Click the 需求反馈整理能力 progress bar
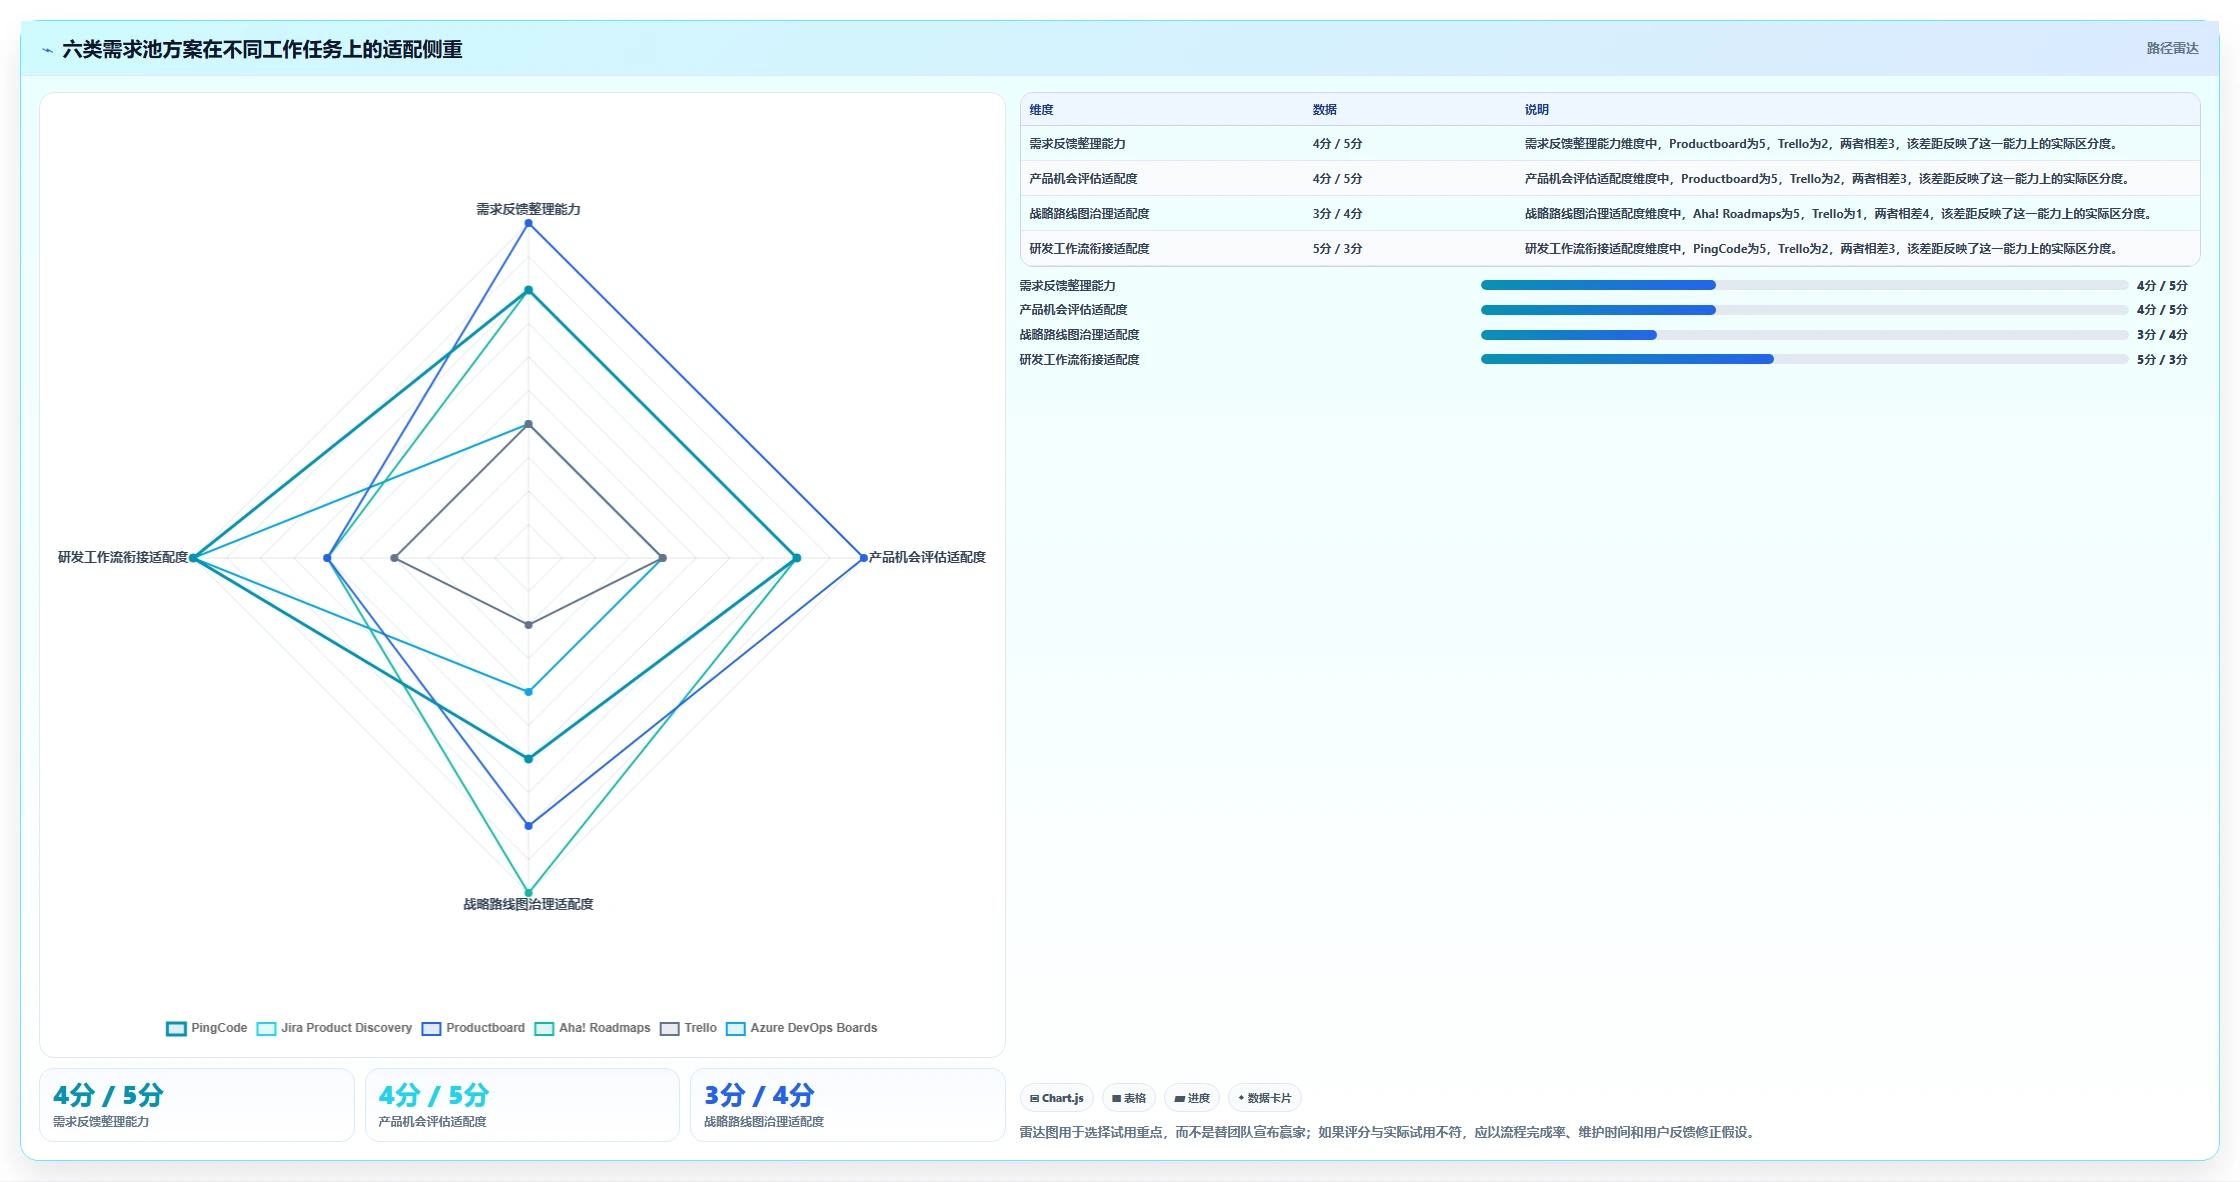The height and width of the screenshot is (1182, 2240). point(1804,285)
